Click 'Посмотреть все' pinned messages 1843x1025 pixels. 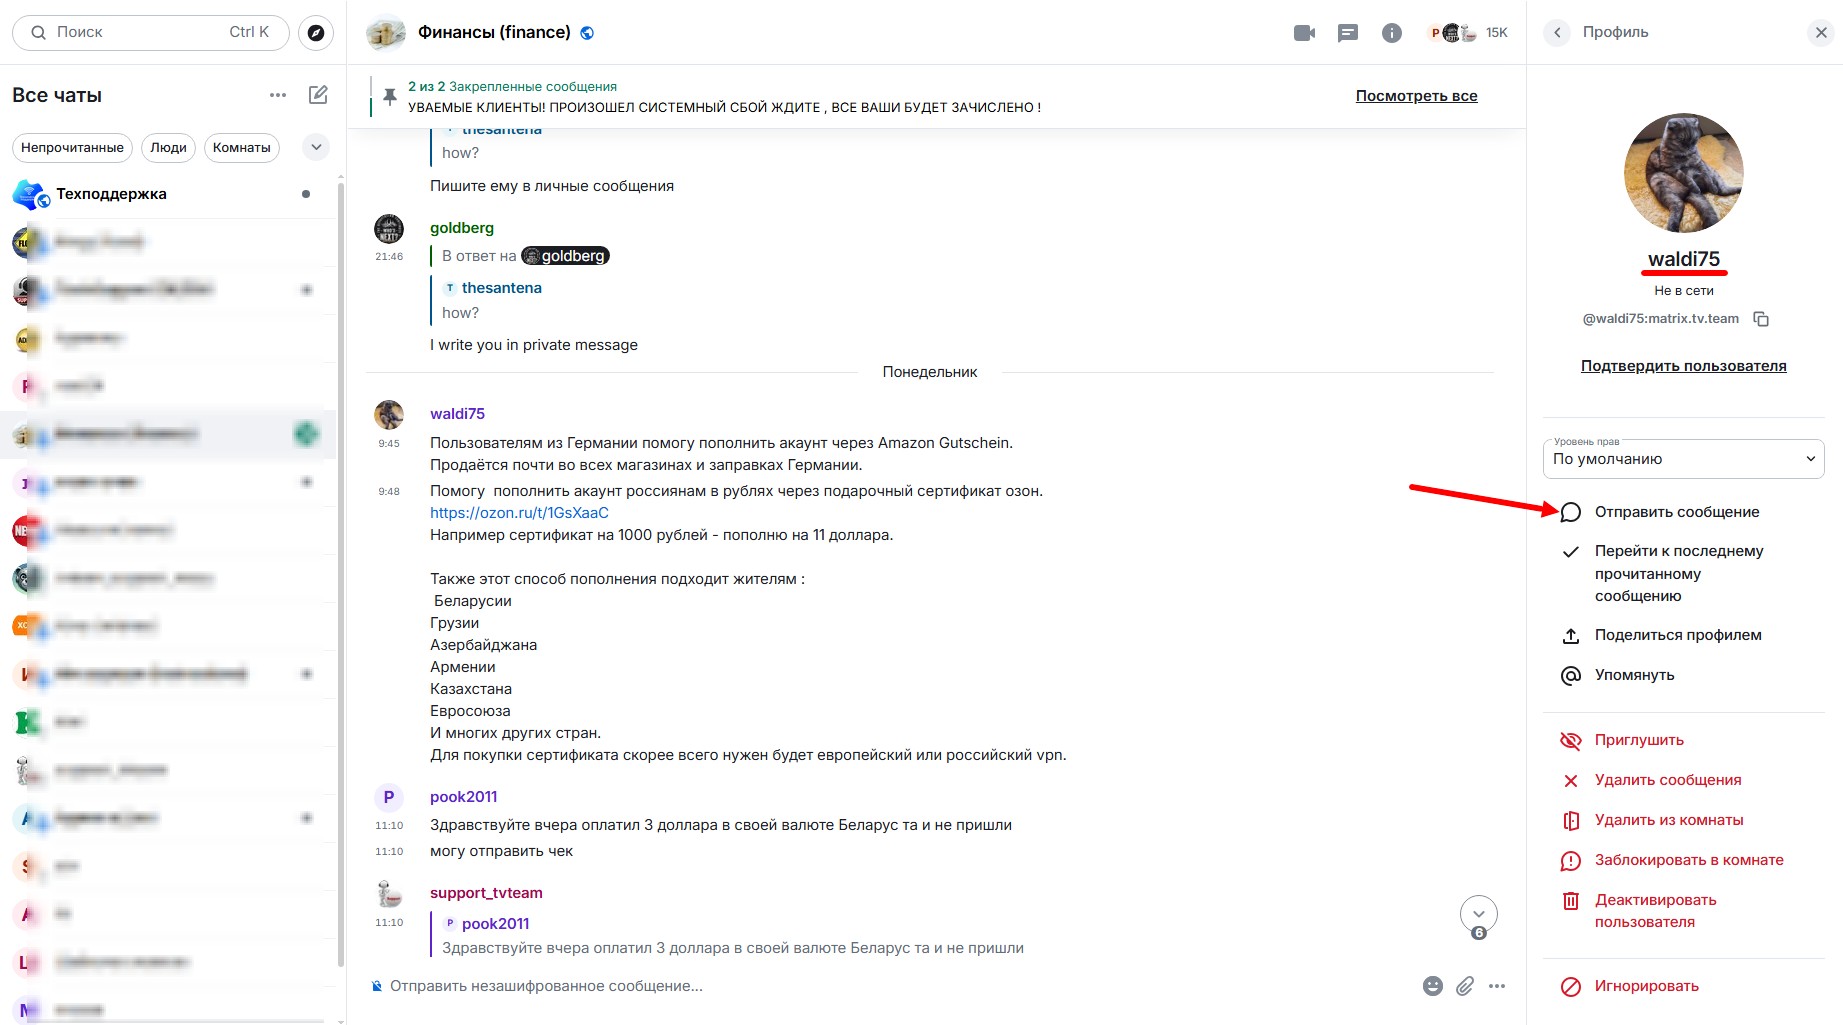coord(1416,96)
